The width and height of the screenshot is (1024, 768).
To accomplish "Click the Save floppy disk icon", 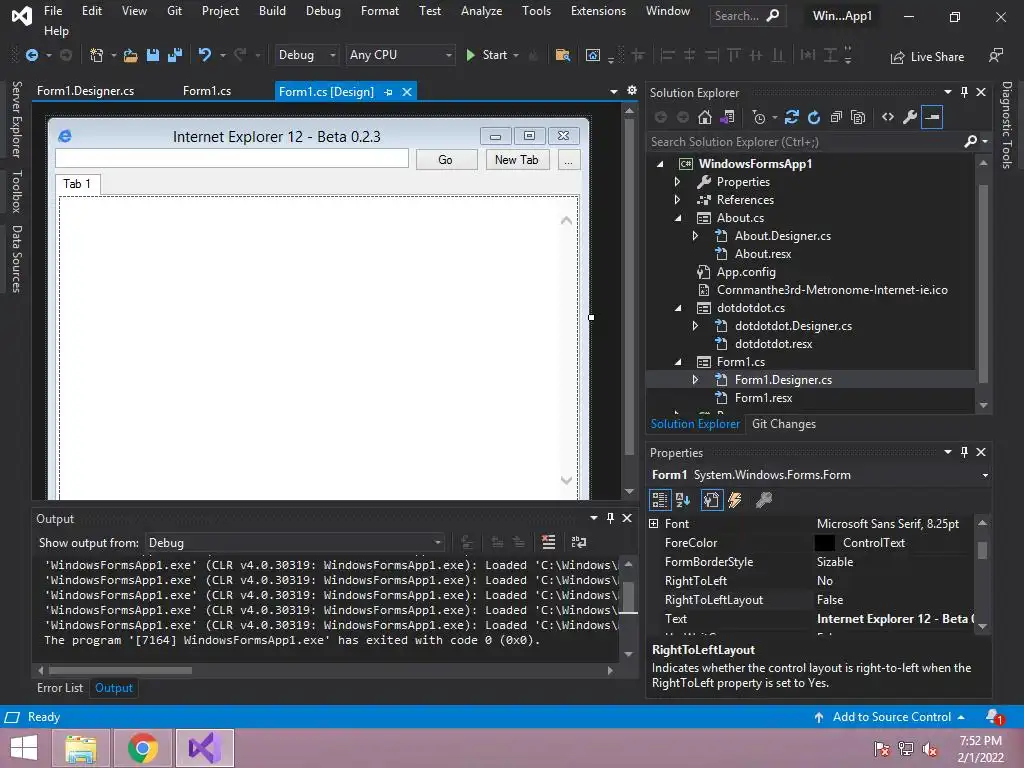I will (153, 56).
